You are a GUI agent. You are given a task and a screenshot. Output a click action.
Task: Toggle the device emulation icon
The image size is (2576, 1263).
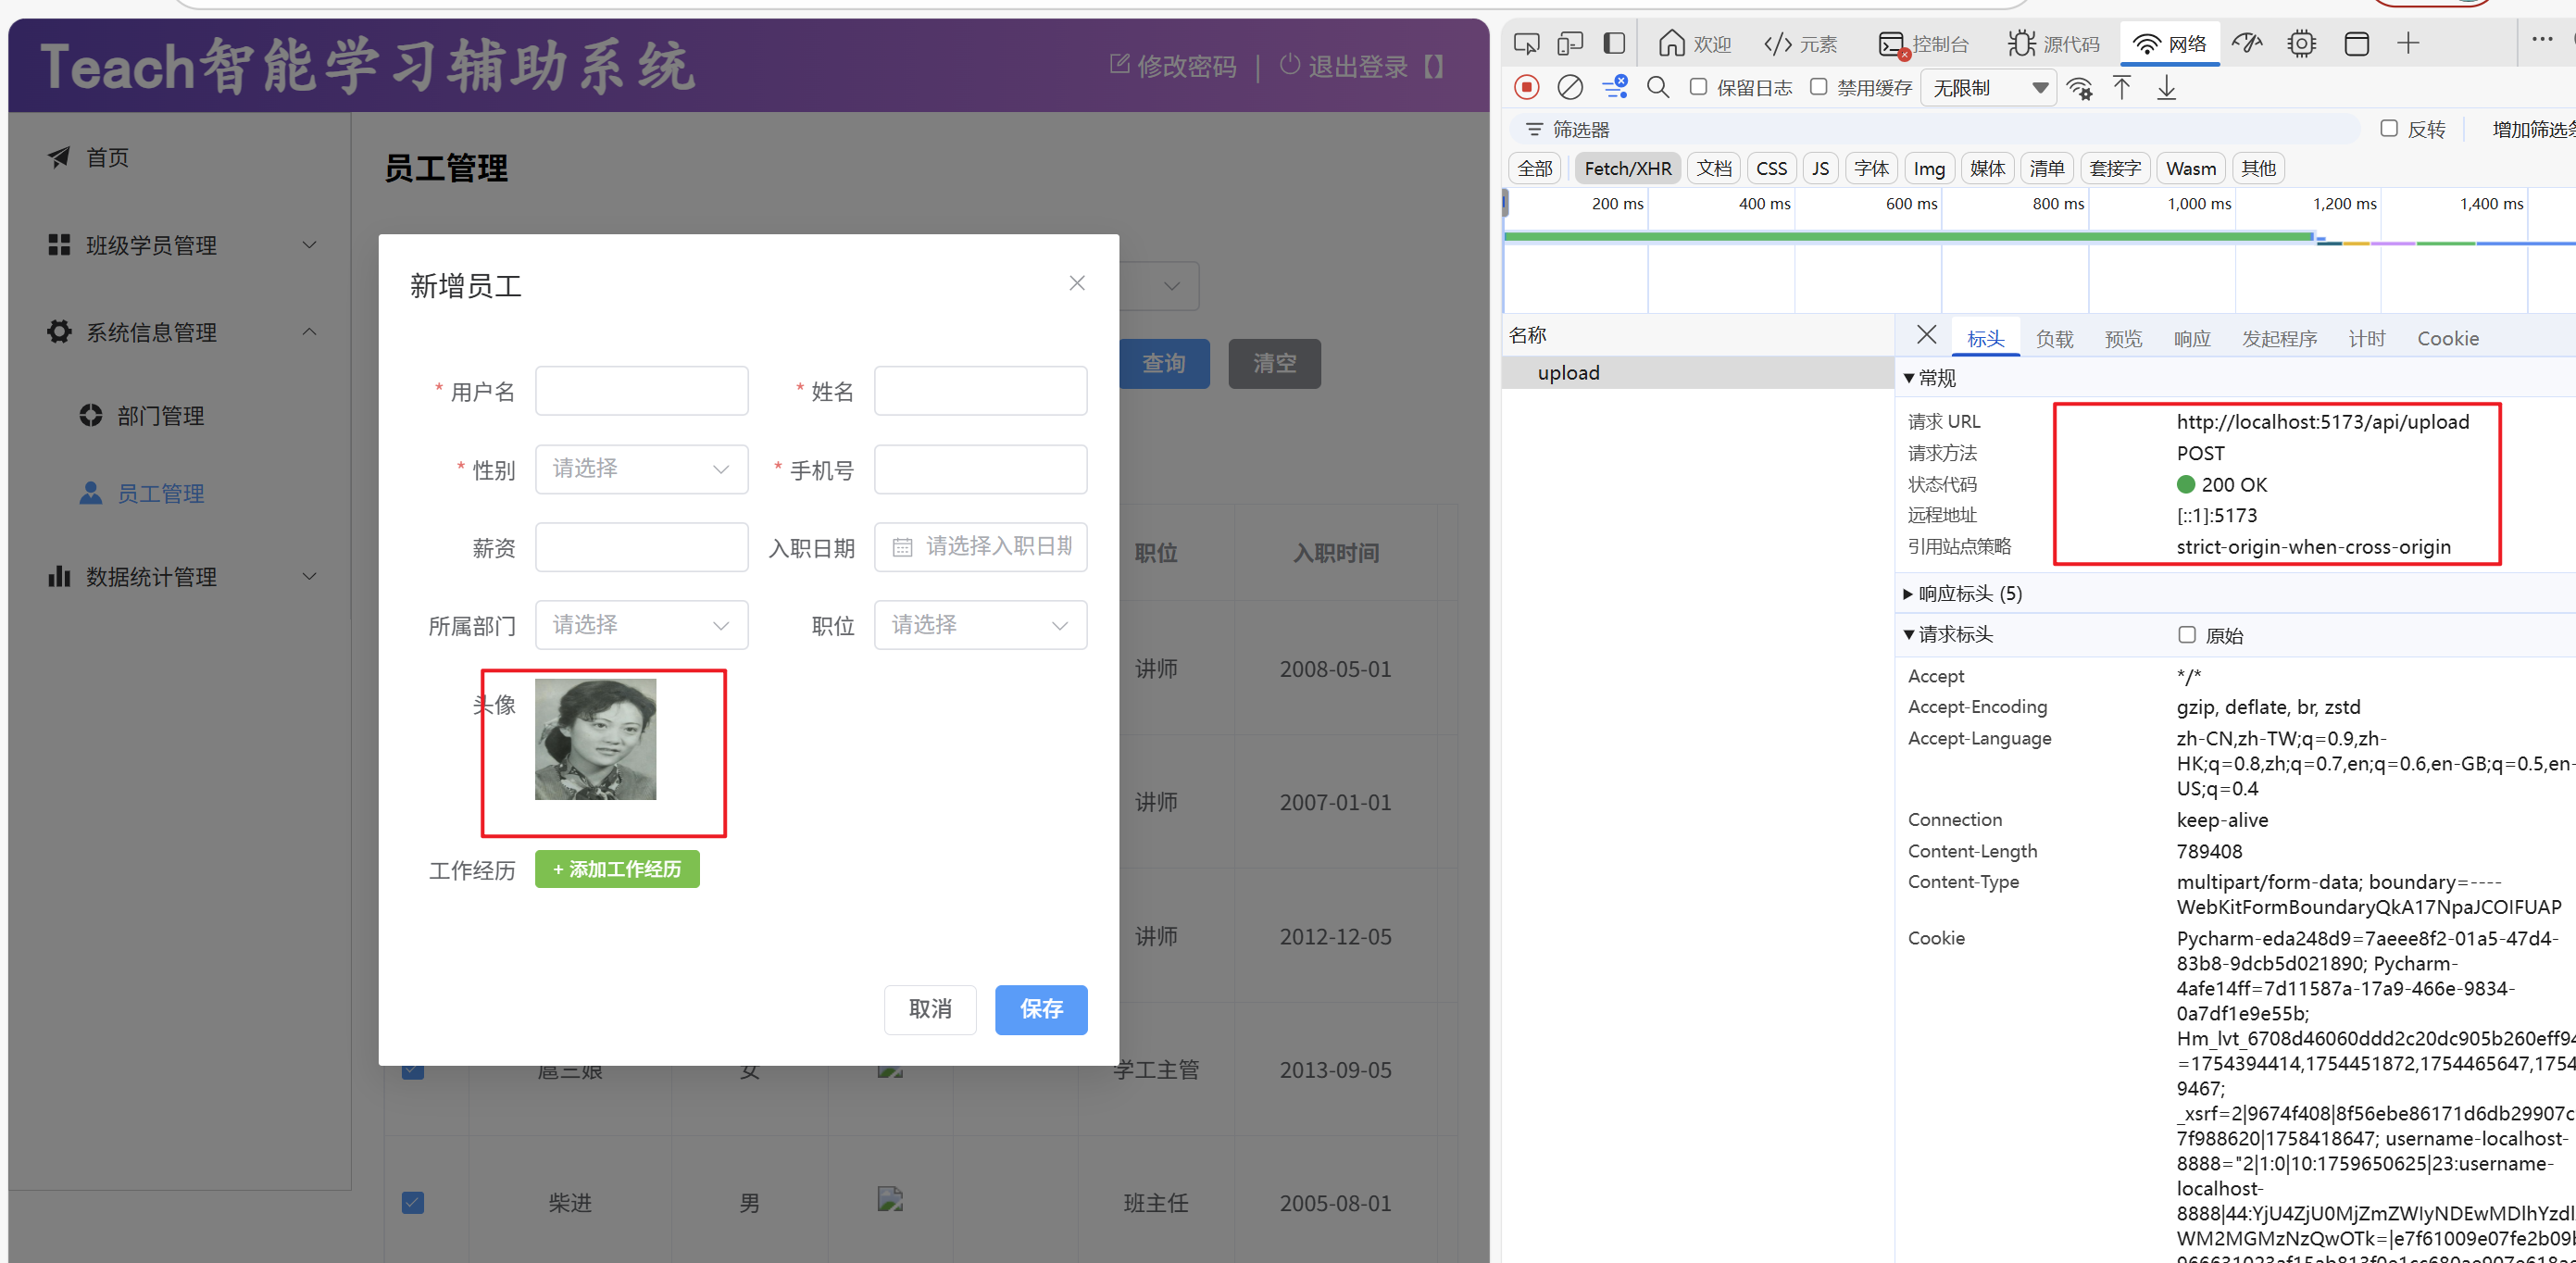[1570, 44]
